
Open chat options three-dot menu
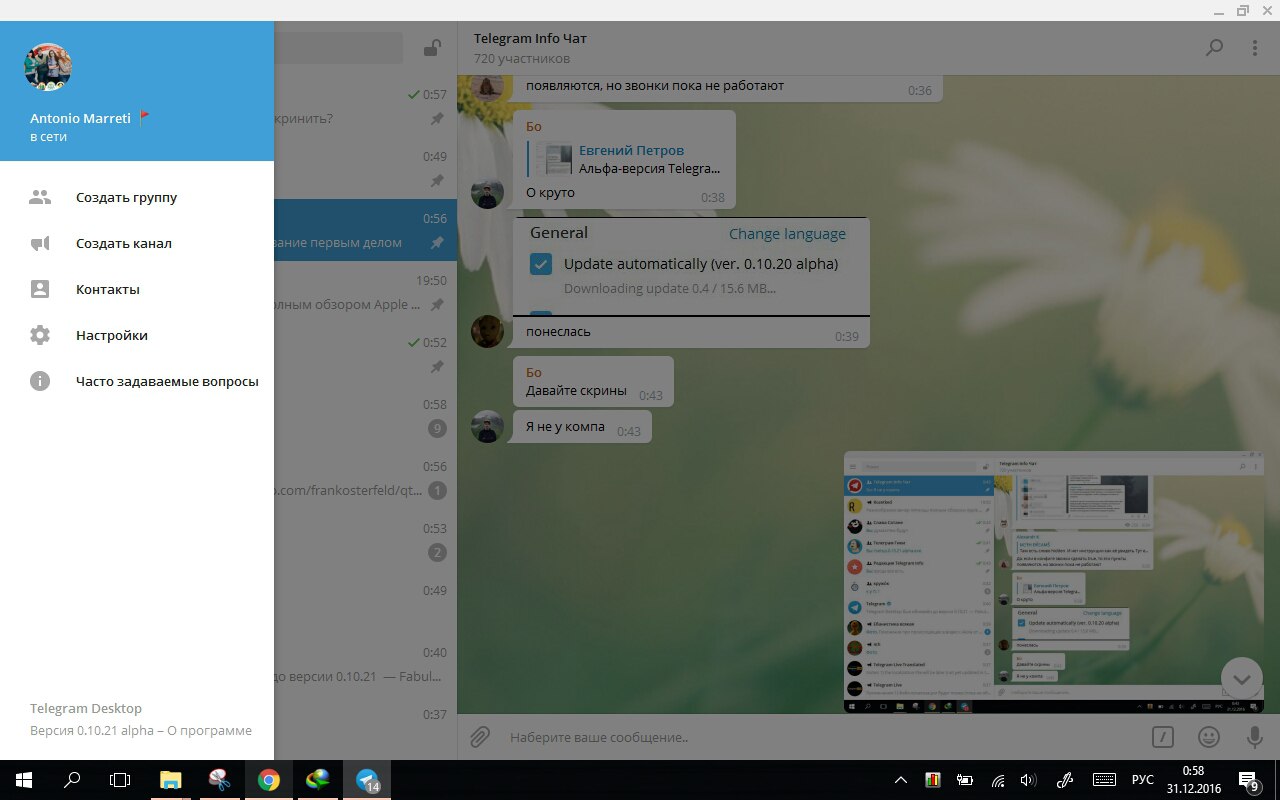(x=1255, y=47)
